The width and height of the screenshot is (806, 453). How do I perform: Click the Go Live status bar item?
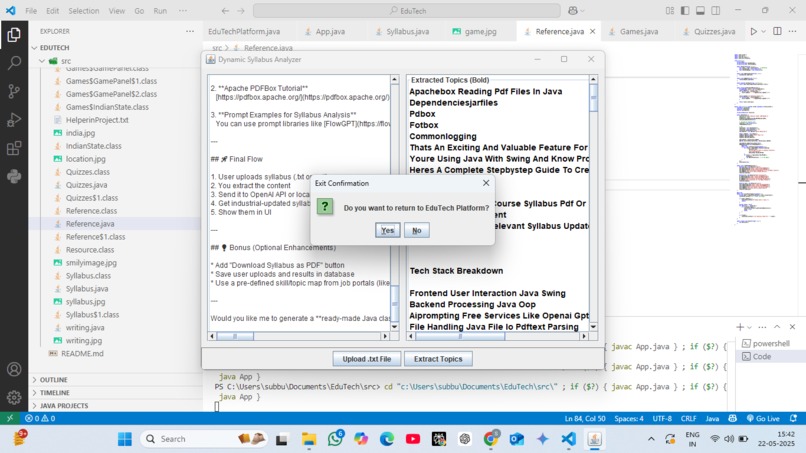[x=763, y=419]
